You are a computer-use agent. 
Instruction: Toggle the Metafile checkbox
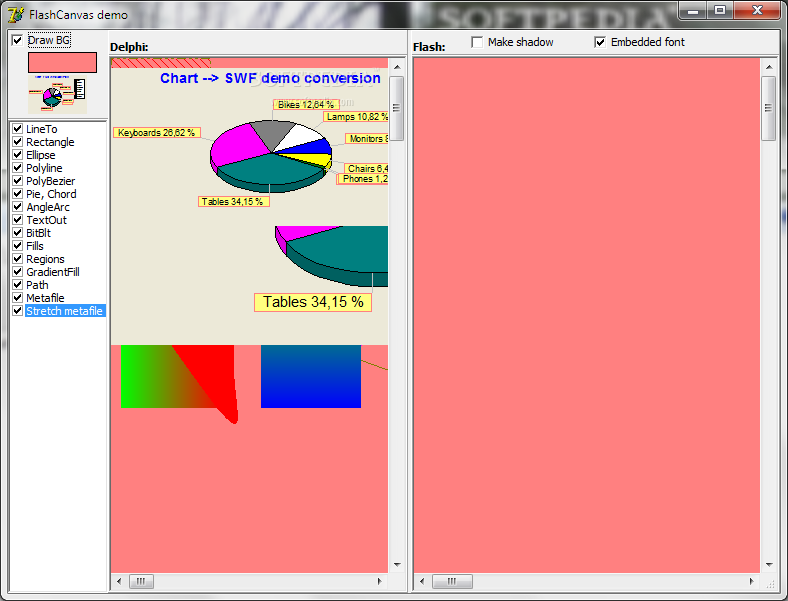pos(18,298)
